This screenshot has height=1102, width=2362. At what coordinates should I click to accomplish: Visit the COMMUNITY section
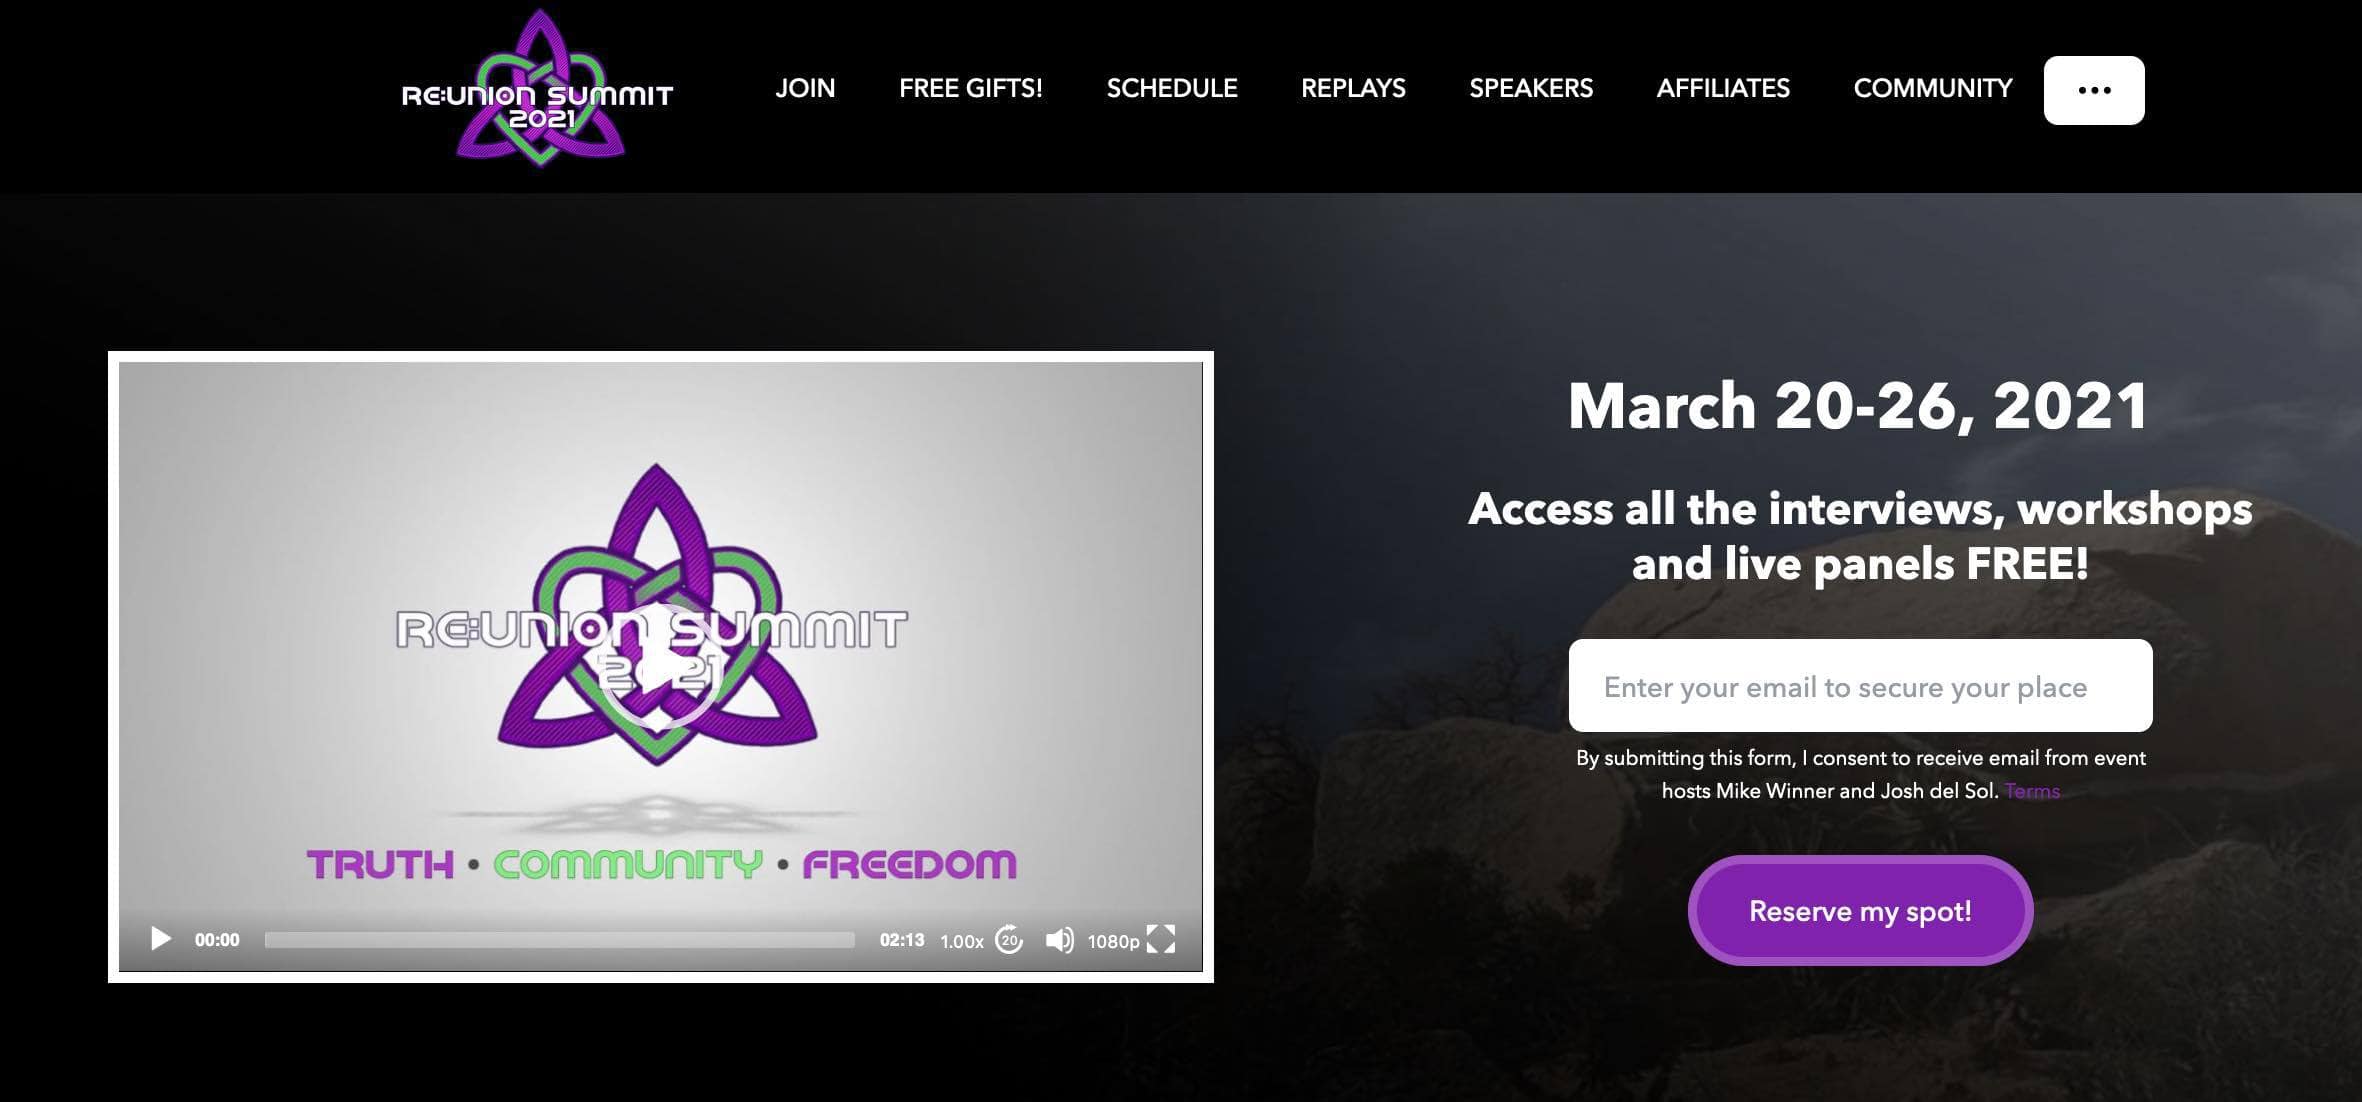coord(1933,88)
